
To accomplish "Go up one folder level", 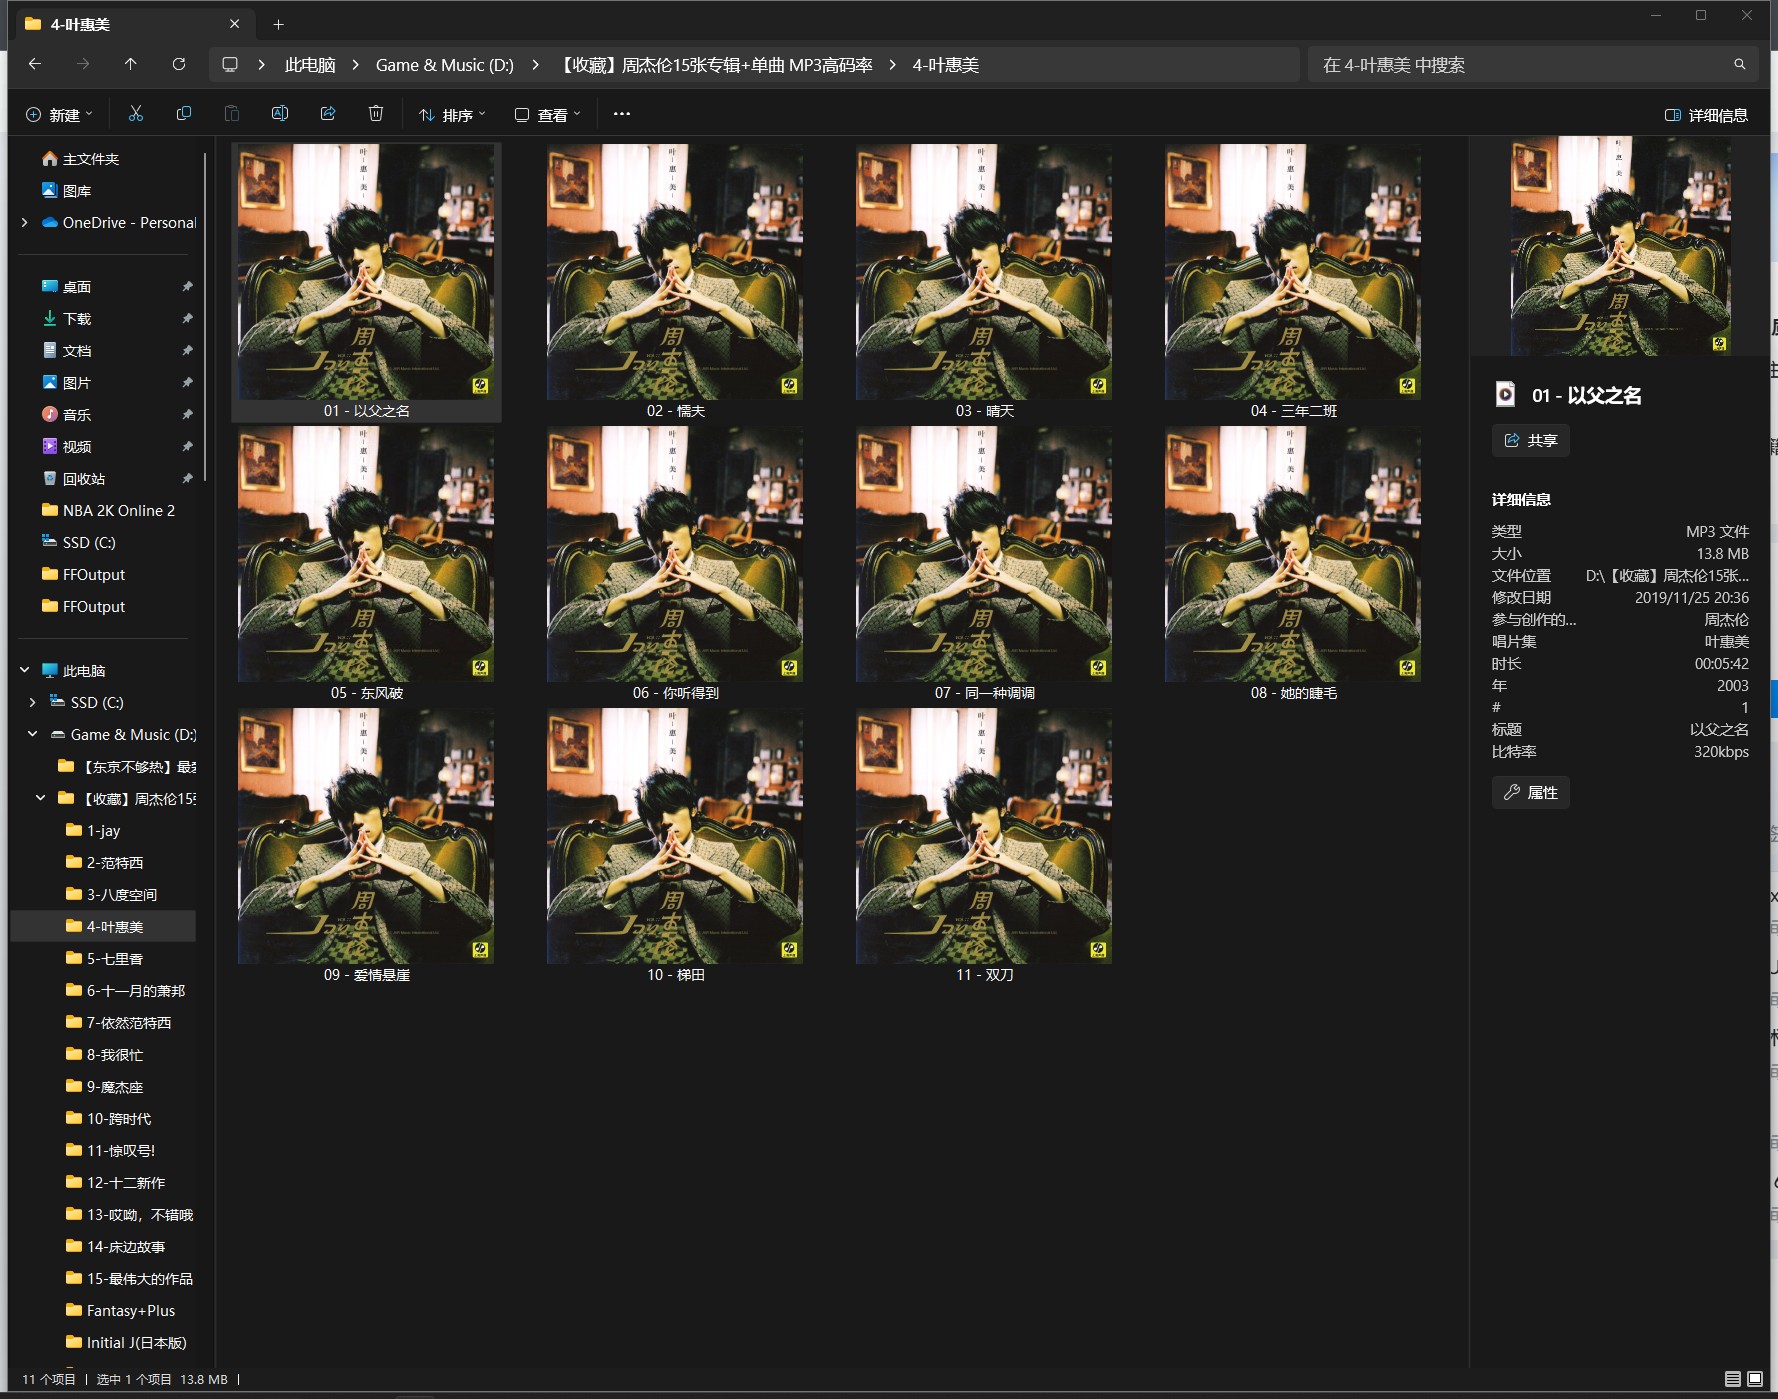I will click(131, 64).
